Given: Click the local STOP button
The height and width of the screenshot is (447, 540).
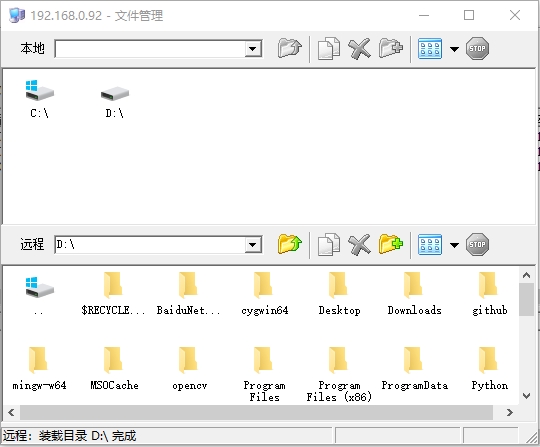Looking at the screenshot, I should (477, 49).
